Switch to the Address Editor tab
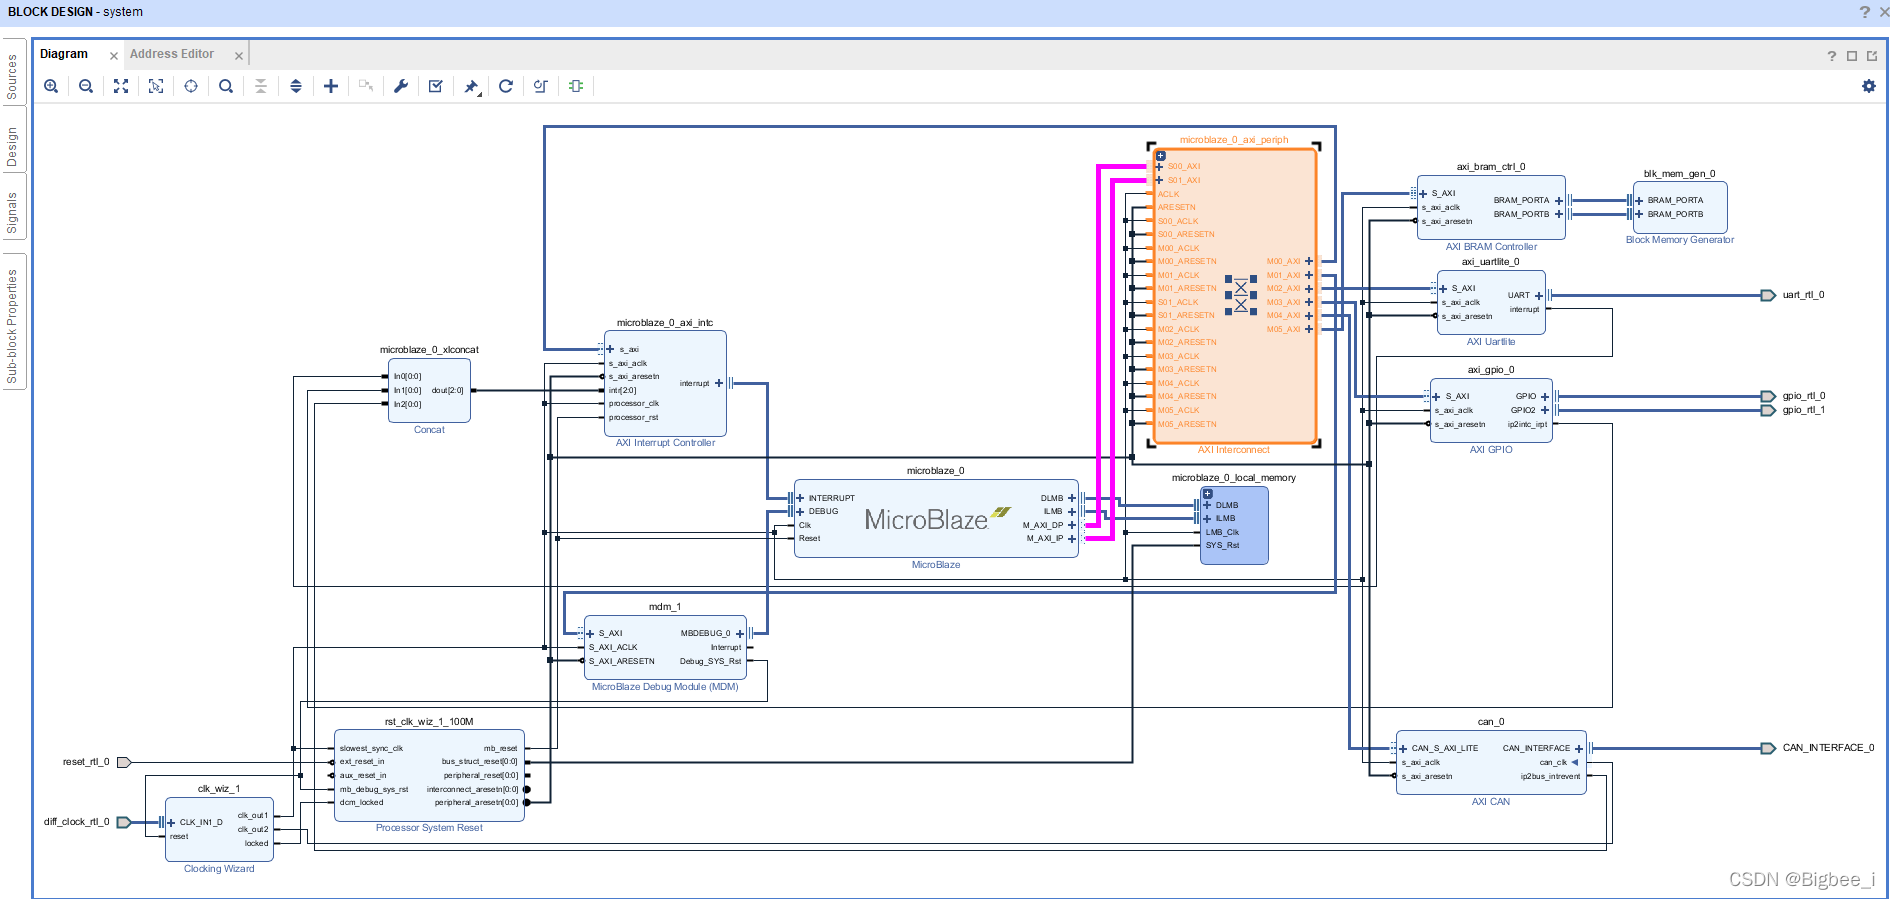Screen dimensions: 1890x899 pos(172,54)
